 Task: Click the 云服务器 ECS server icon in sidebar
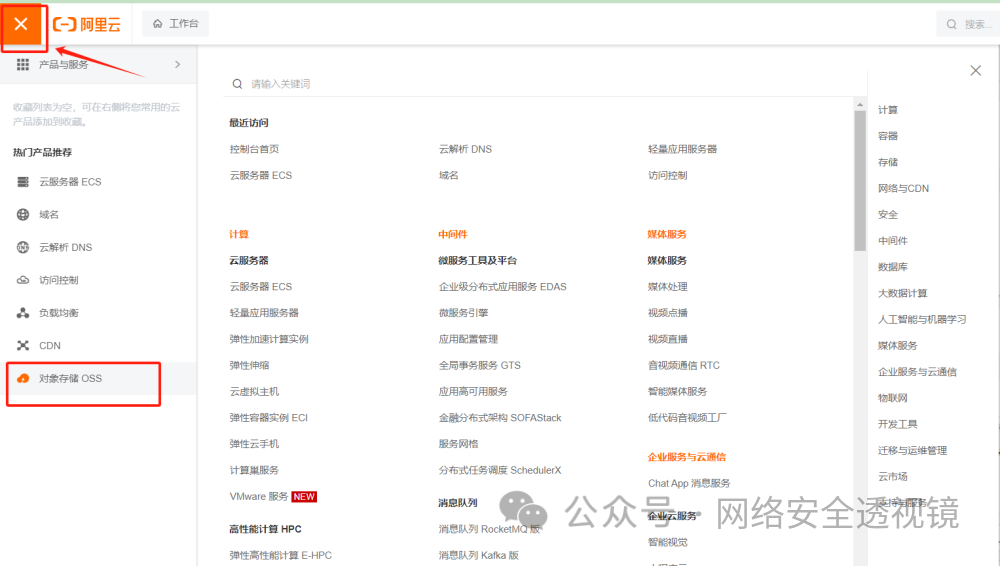tap(23, 182)
